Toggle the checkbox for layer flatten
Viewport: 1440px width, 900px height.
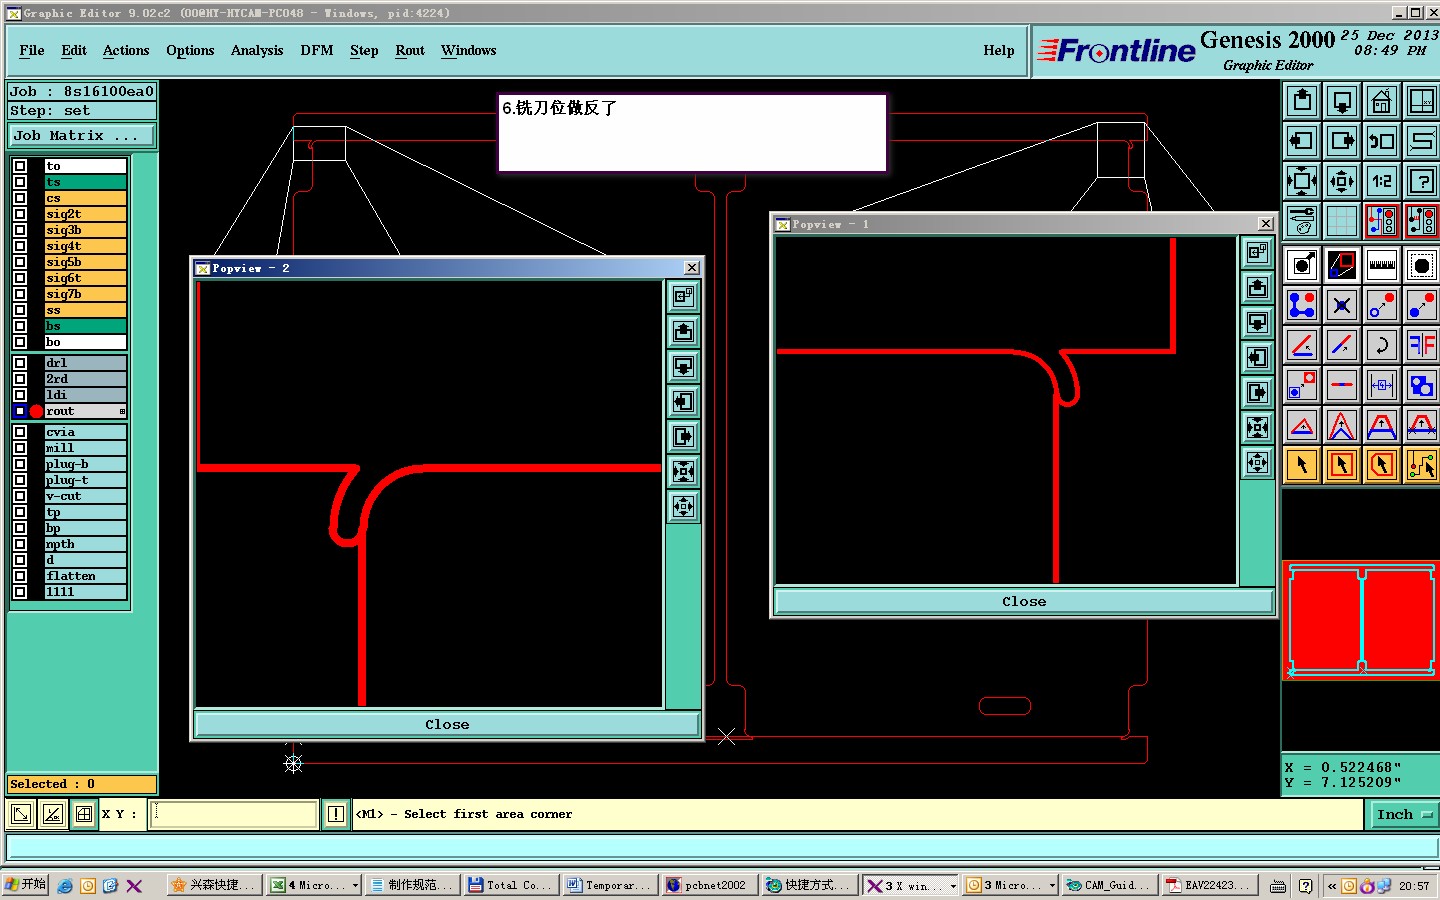pos(20,576)
